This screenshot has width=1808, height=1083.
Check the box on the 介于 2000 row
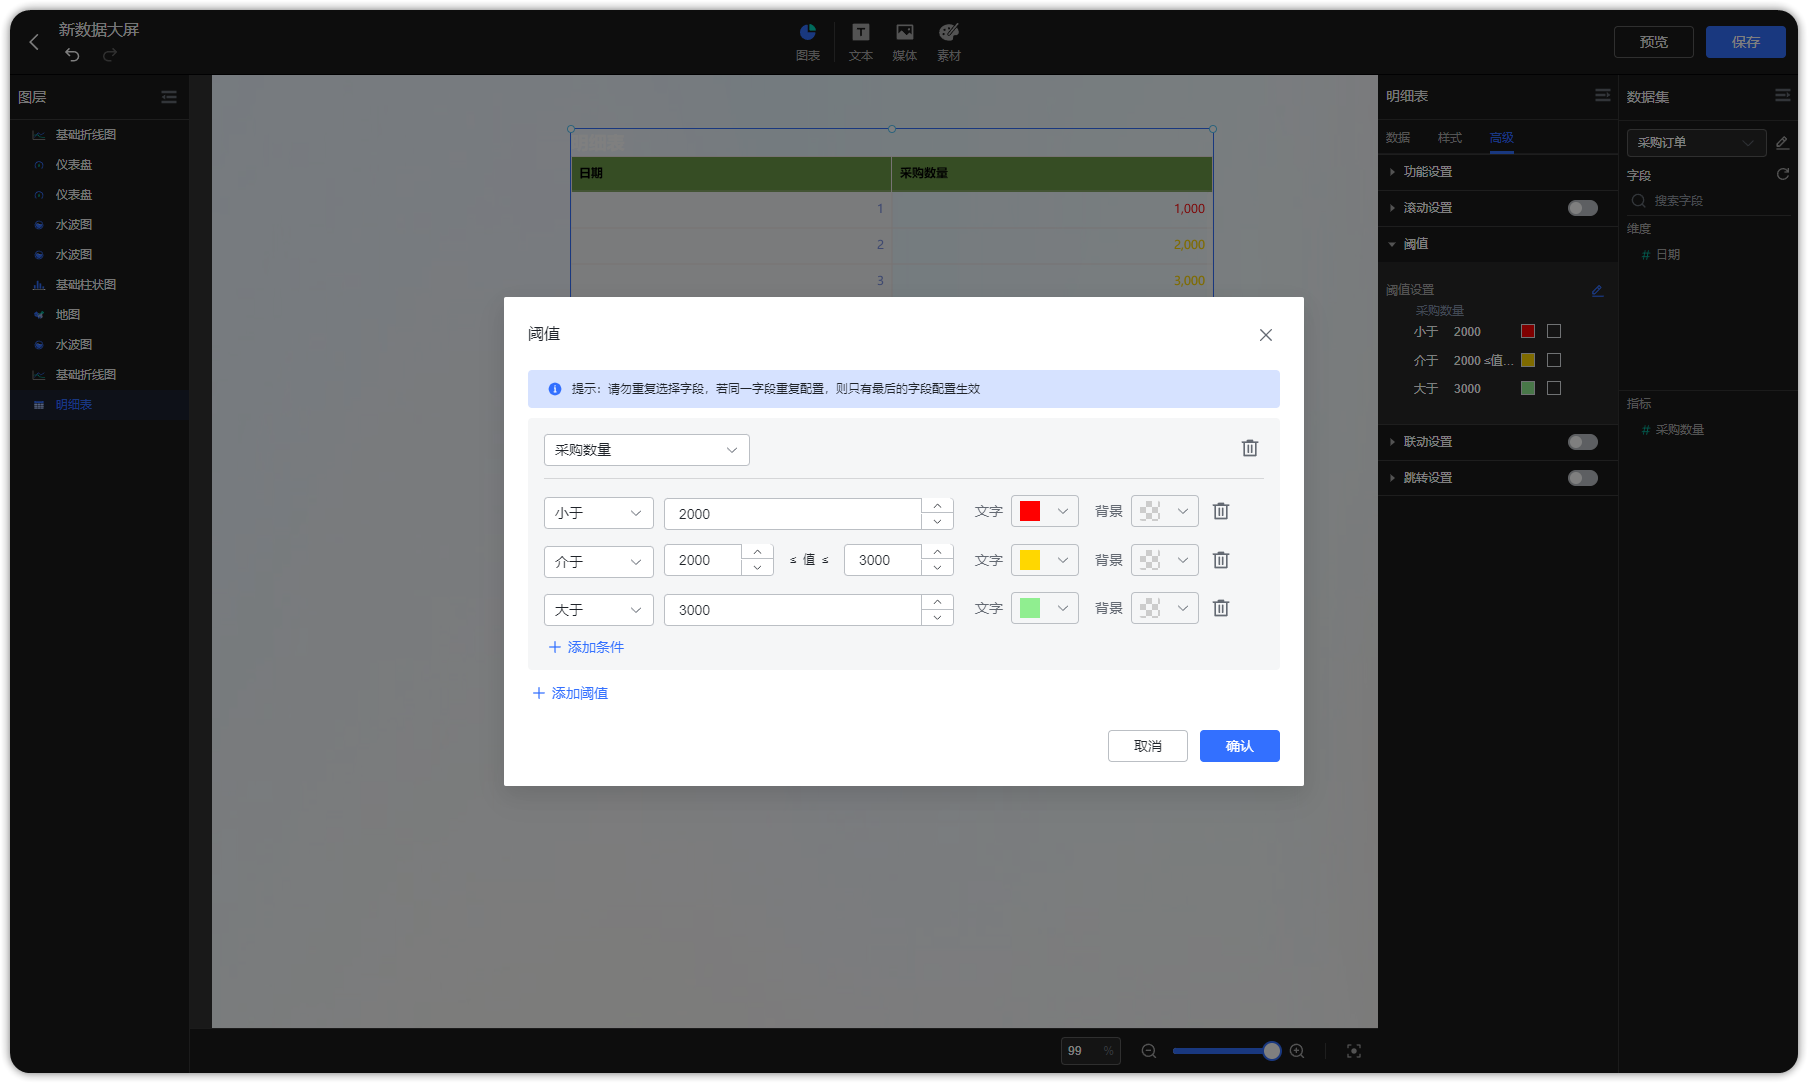point(1554,360)
